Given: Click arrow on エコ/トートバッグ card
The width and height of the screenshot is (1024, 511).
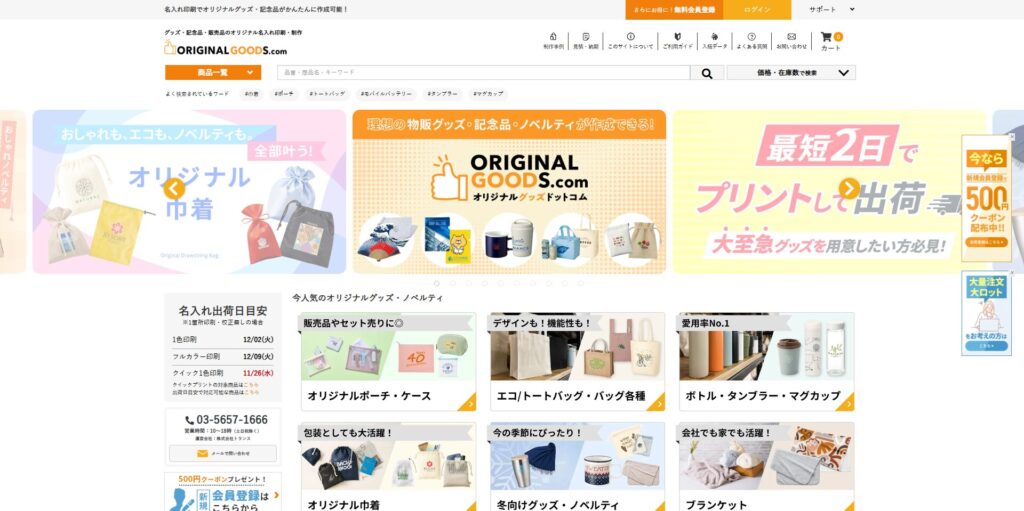Looking at the screenshot, I should (x=656, y=403).
